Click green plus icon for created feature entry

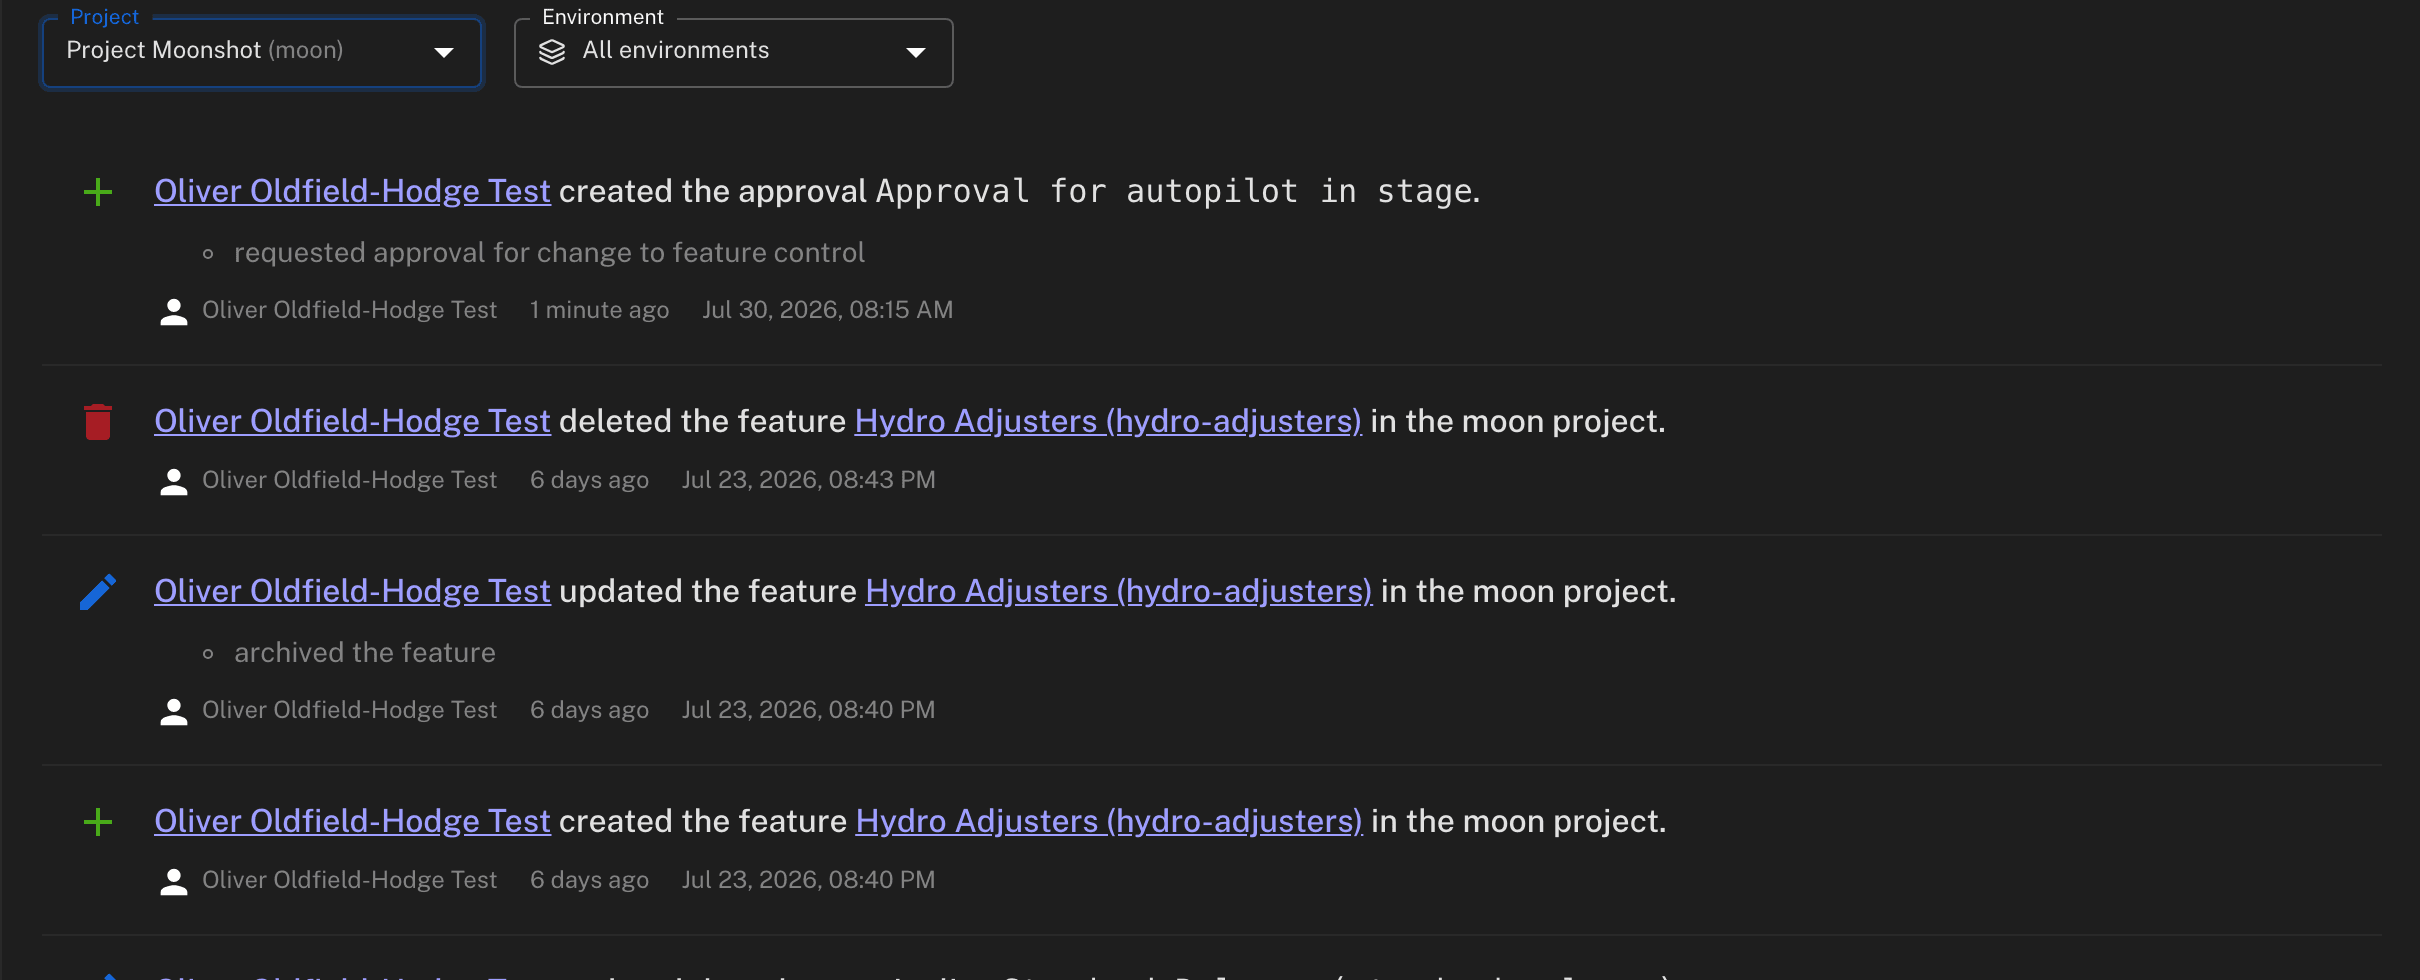click(98, 822)
